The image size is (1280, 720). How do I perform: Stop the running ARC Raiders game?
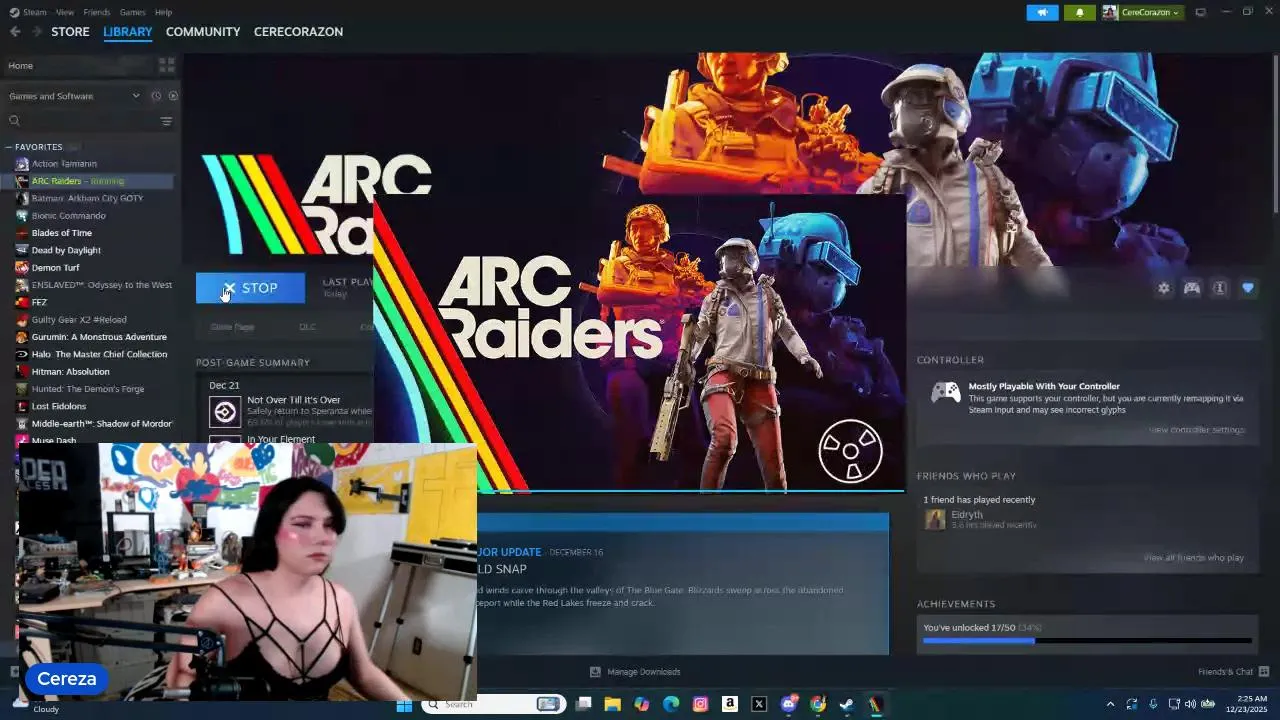pyautogui.click(x=250, y=288)
